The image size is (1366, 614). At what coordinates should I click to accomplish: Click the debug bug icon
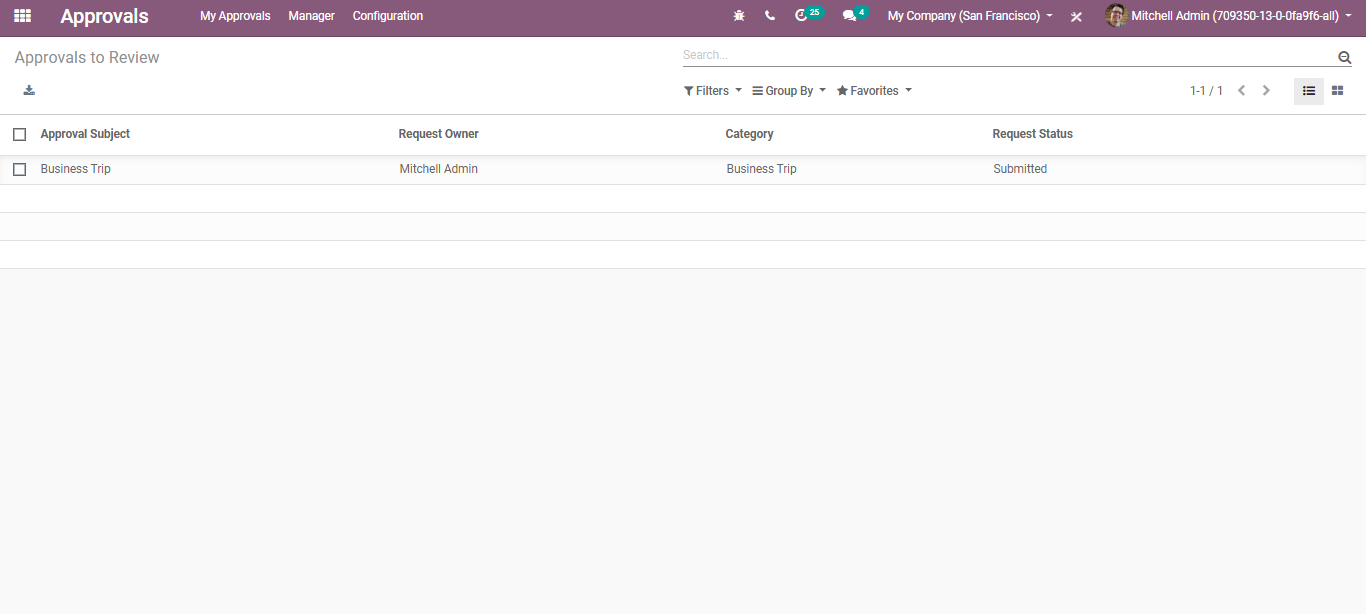739,16
